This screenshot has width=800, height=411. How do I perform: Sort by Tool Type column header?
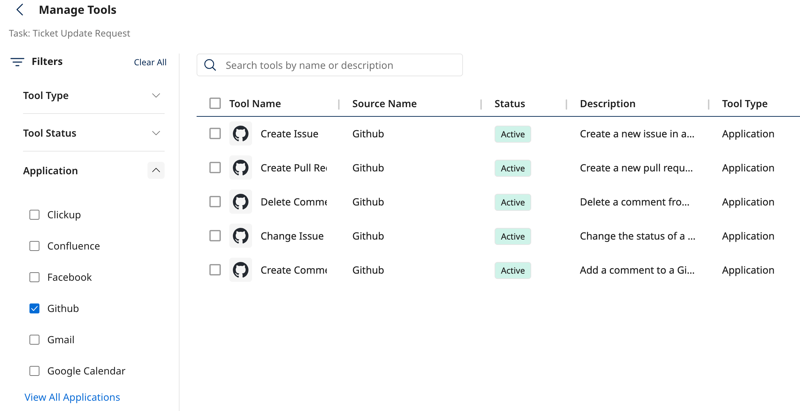pyautogui.click(x=744, y=104)
